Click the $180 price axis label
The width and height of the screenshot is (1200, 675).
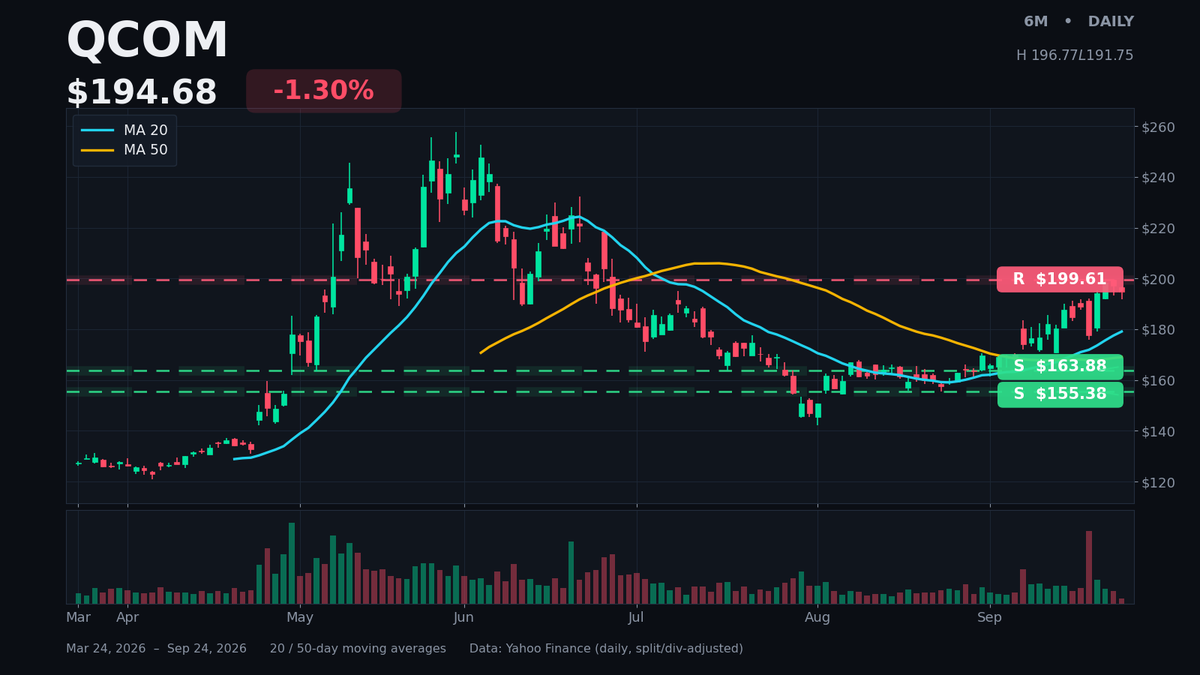[x=1158, y=330]
